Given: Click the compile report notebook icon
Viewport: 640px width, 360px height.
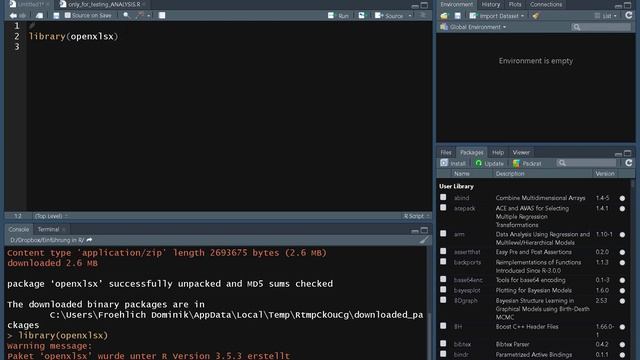Looking at the screenshot, I should (162, 16).
